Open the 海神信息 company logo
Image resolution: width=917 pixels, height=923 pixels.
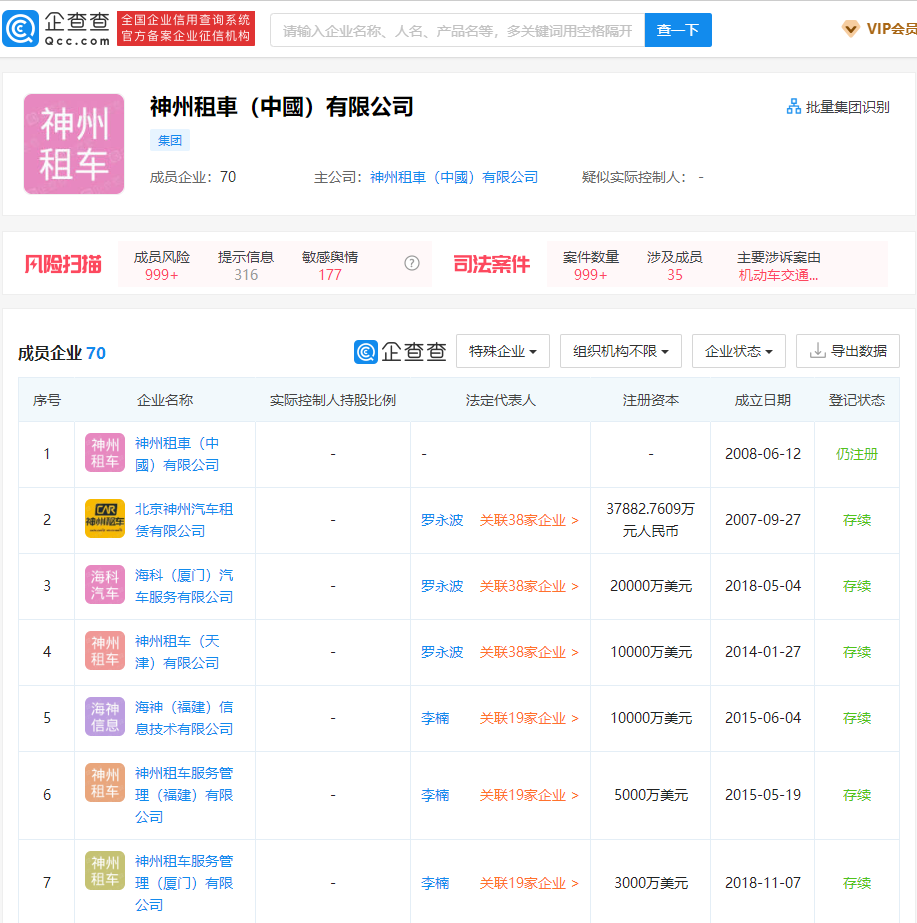coord(105,716)
